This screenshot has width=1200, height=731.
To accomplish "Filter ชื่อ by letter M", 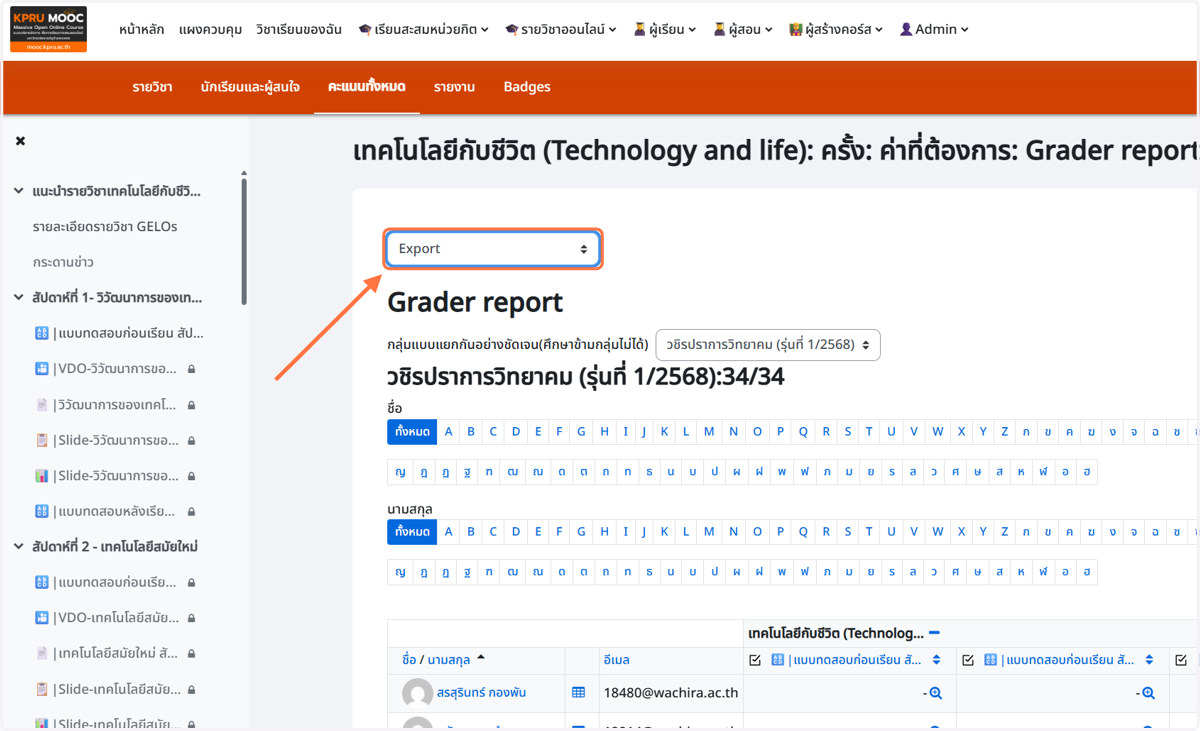I will [x=709, y=431].
